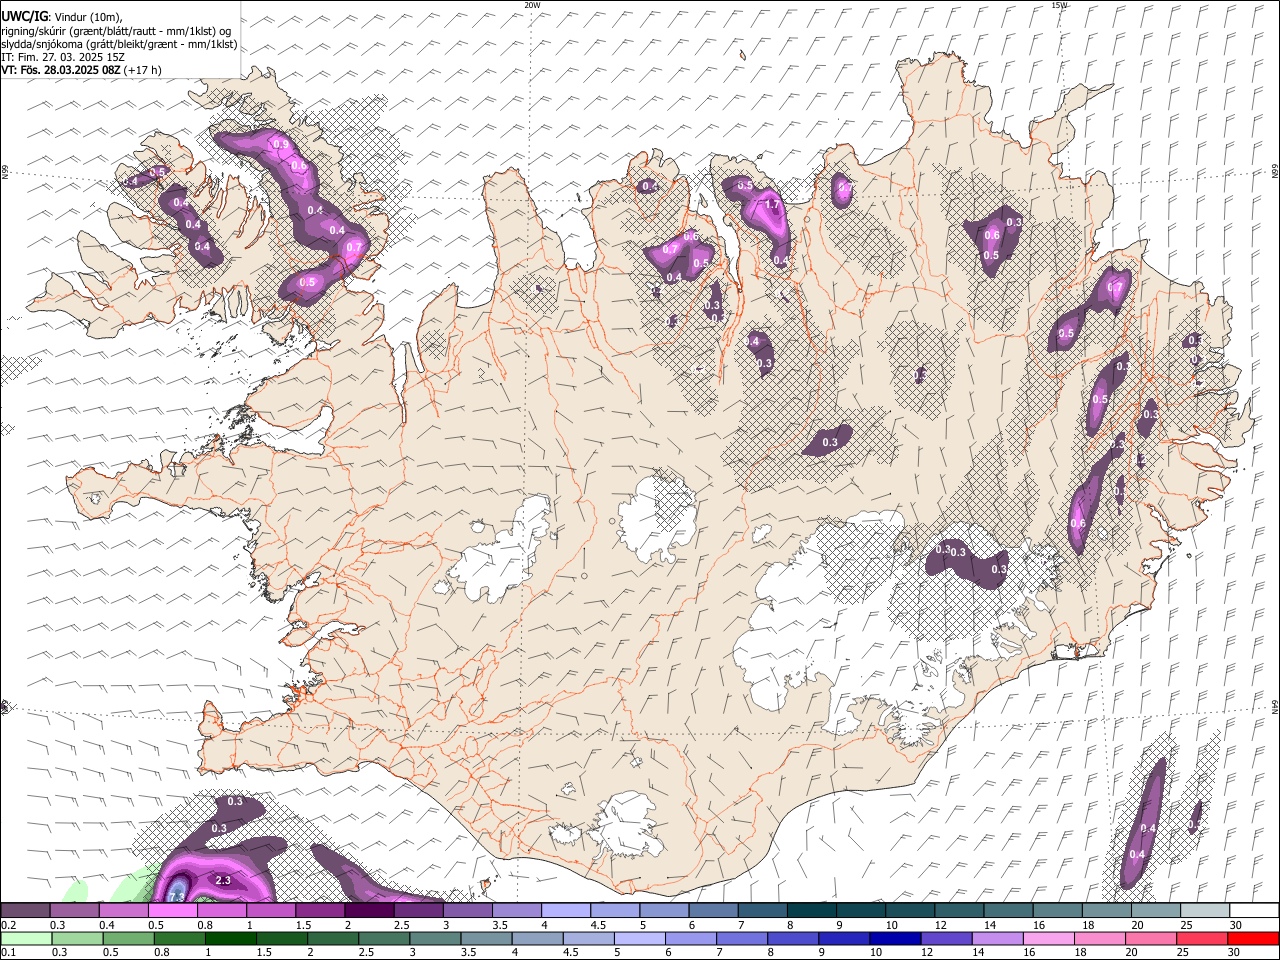The height and width of the screenshot is (960, 1280).
Task: Click the pale grey 25 swatch in upper legend
Action: 1206,911
